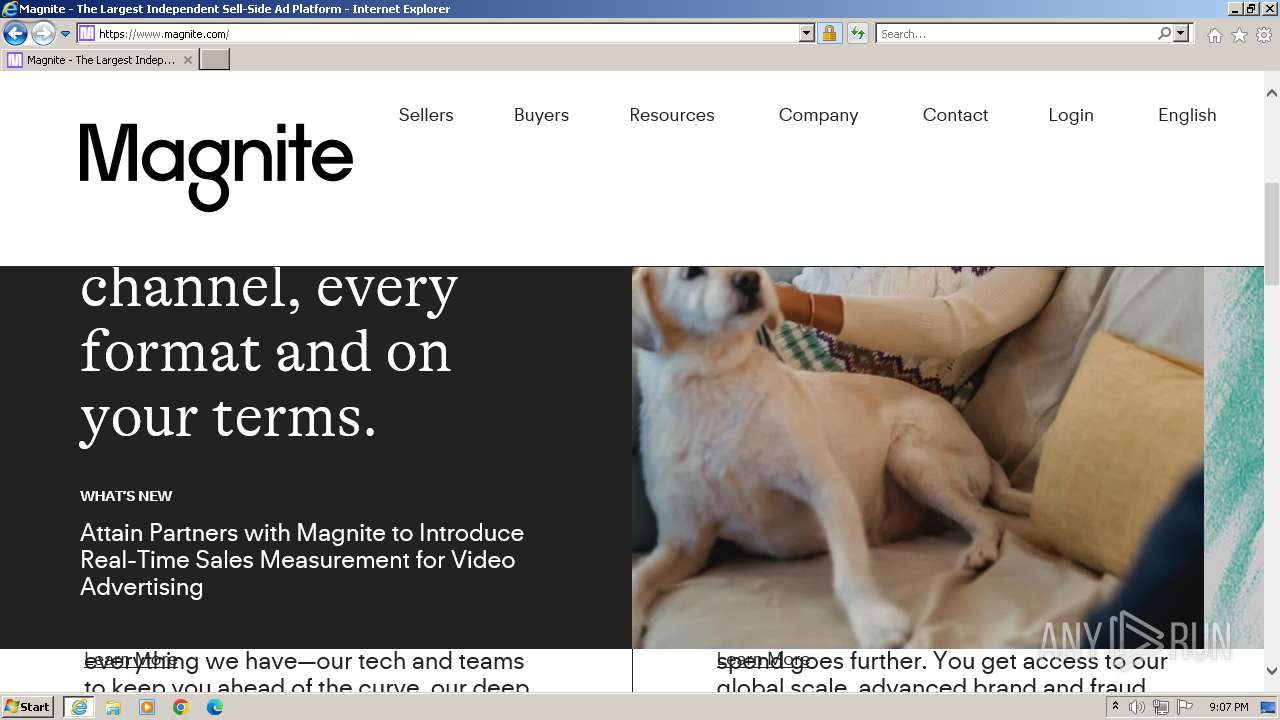1280x720 pixels.
Task: Open the search provider dropdown arrow
Action: click(1181, 33)
